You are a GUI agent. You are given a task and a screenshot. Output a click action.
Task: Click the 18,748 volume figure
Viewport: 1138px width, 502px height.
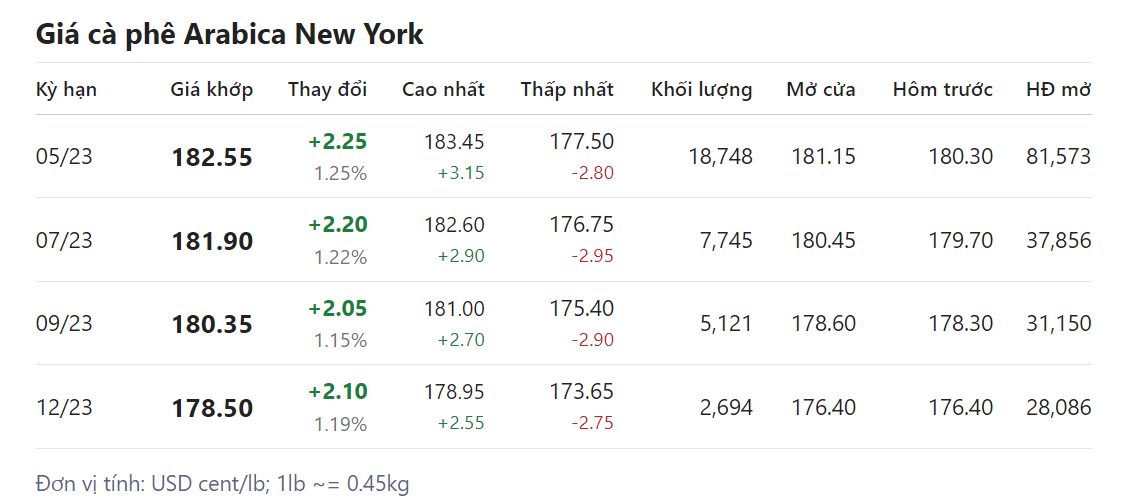pyautogui.click(x=720, y=157)
